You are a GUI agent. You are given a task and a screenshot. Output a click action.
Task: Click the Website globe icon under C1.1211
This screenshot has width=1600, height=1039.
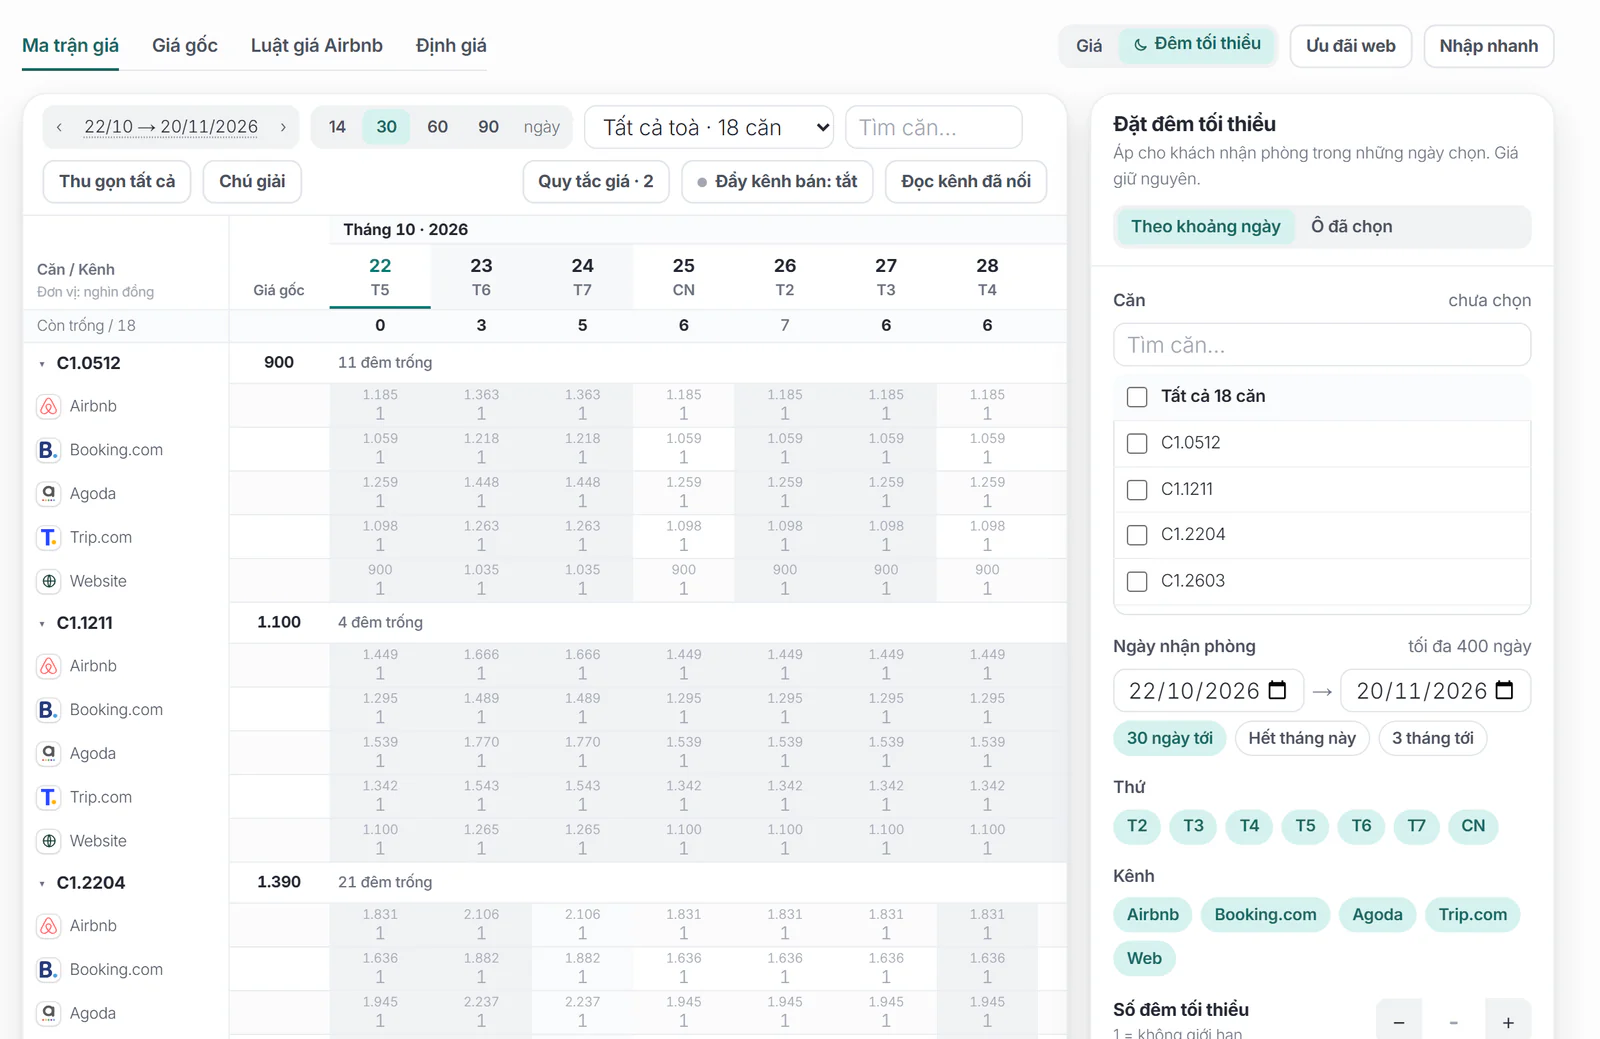pyautogui.click(x=49, y=841)
